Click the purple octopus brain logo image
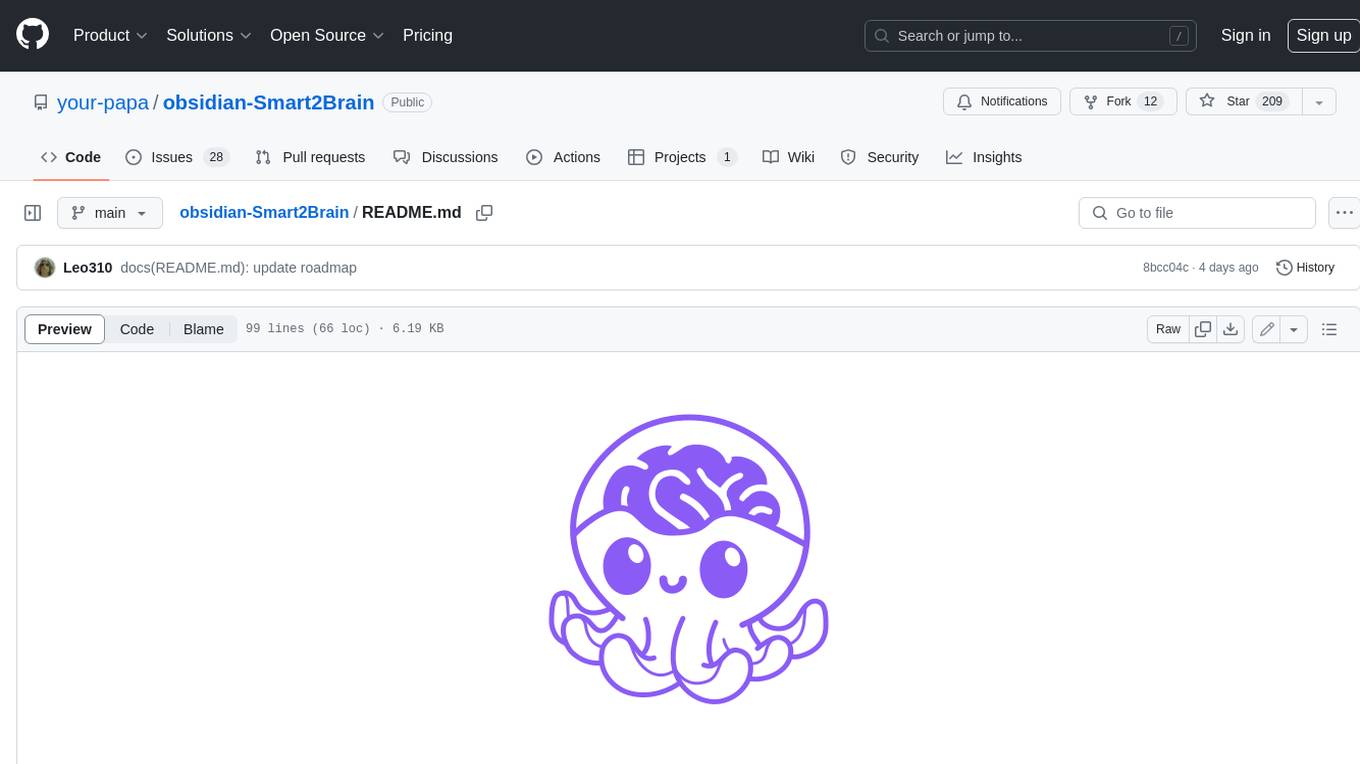This screenshot has width=1360, height=764. [x=689, y=559]
